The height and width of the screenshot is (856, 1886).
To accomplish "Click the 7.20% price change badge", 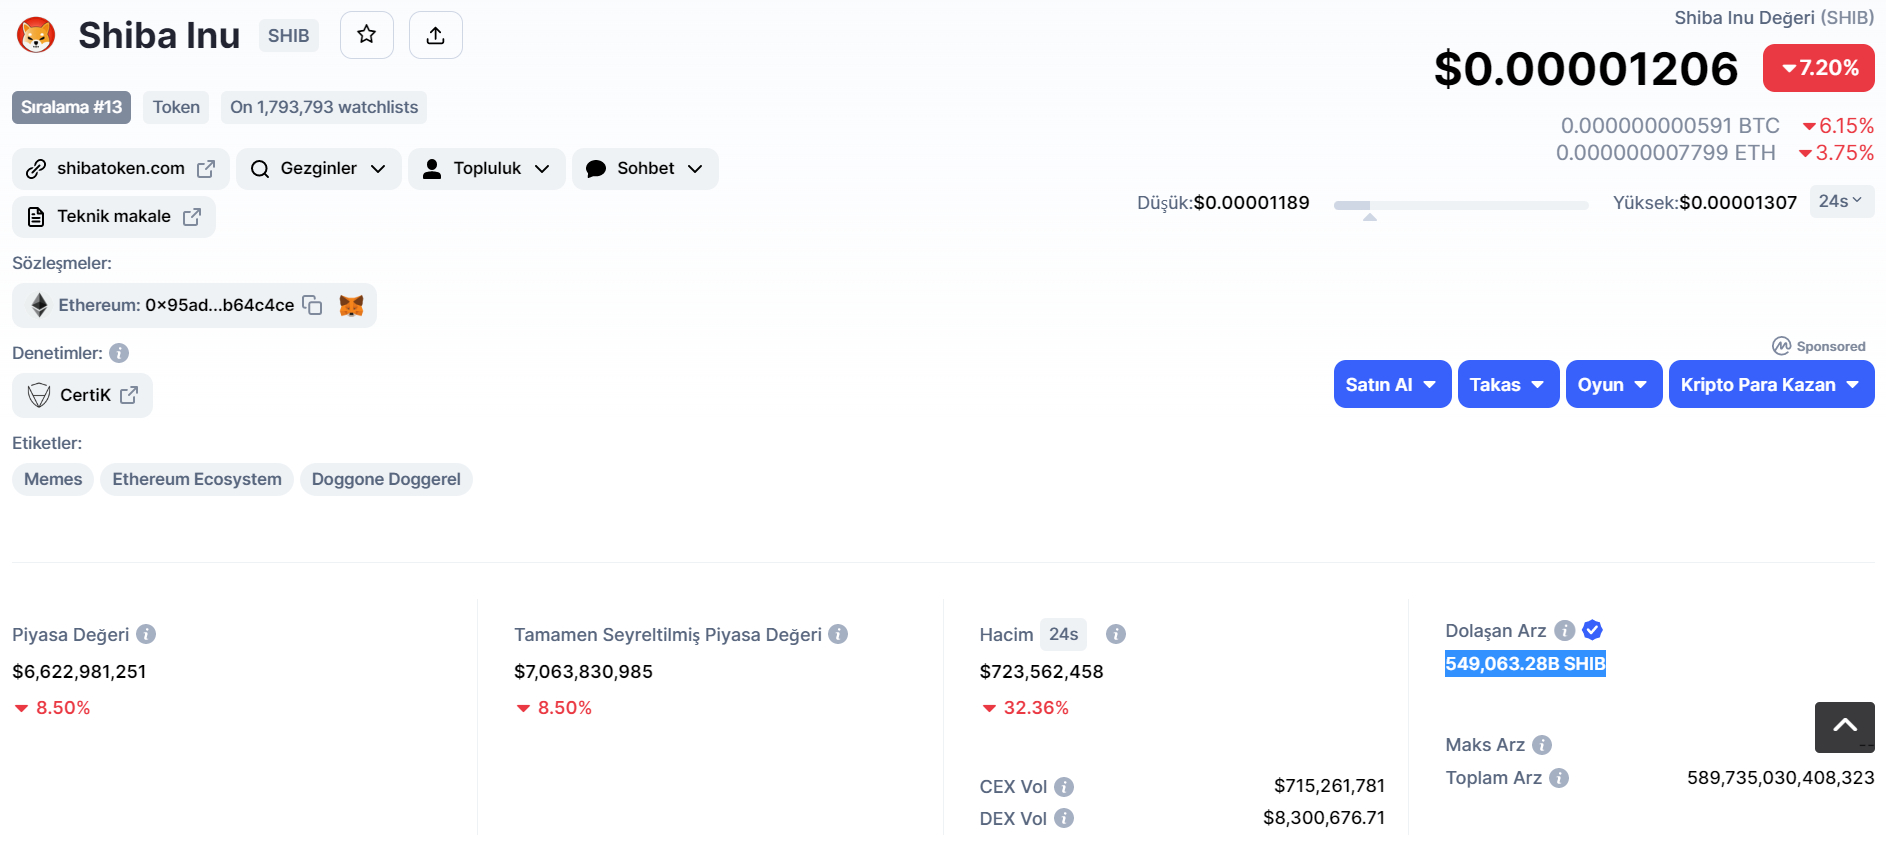I will (x=1819, y=68).
